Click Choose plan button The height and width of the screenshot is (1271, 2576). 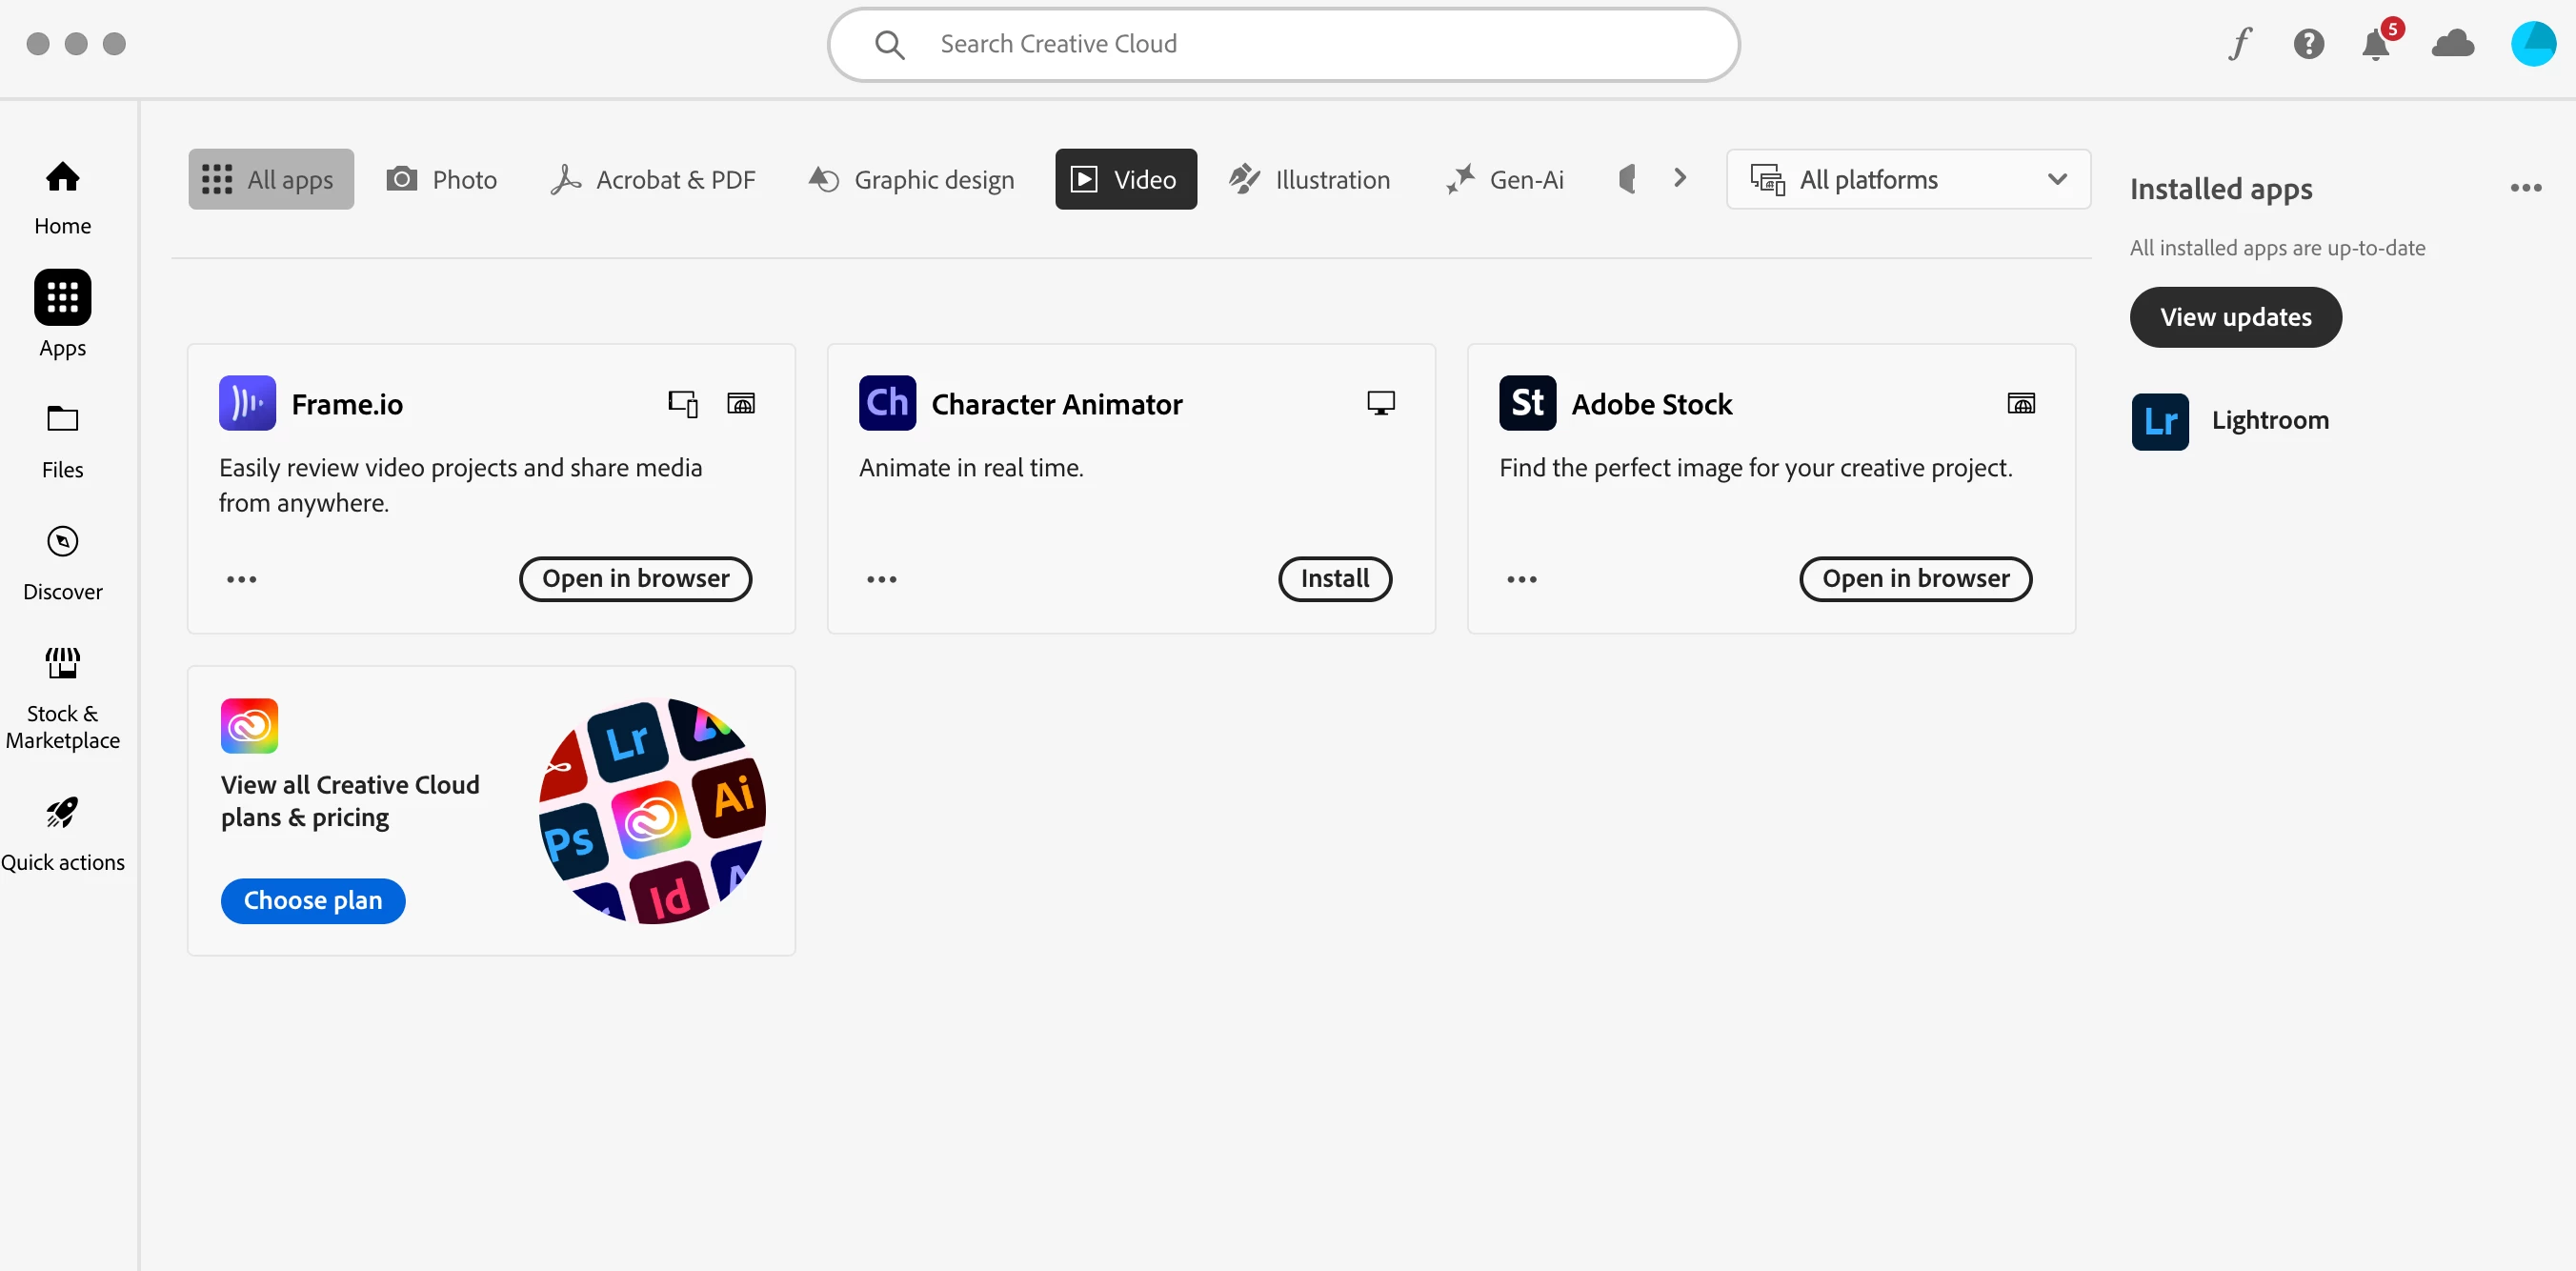pyautogui.click(x=312, y=900)
